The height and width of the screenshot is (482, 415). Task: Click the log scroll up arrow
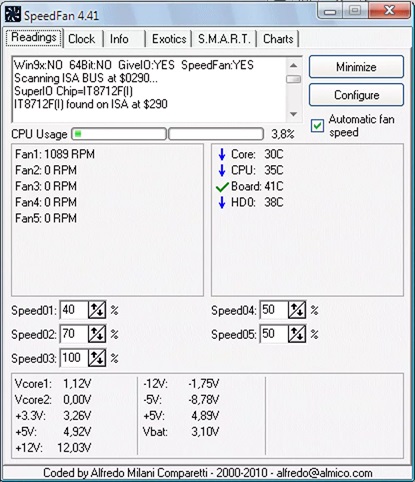click(x=293, y=65)
